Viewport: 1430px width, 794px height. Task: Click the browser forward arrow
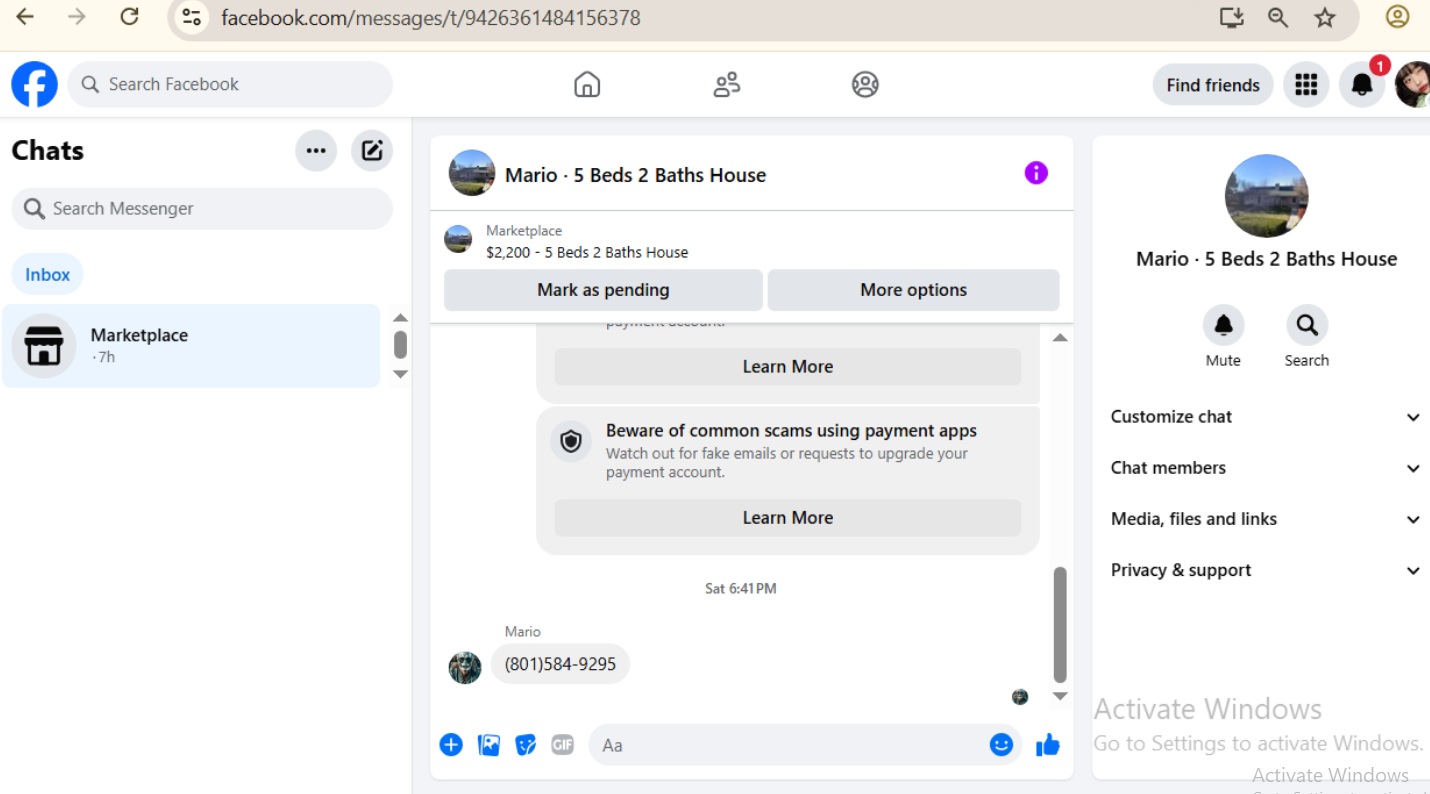(x=77, y=17)
